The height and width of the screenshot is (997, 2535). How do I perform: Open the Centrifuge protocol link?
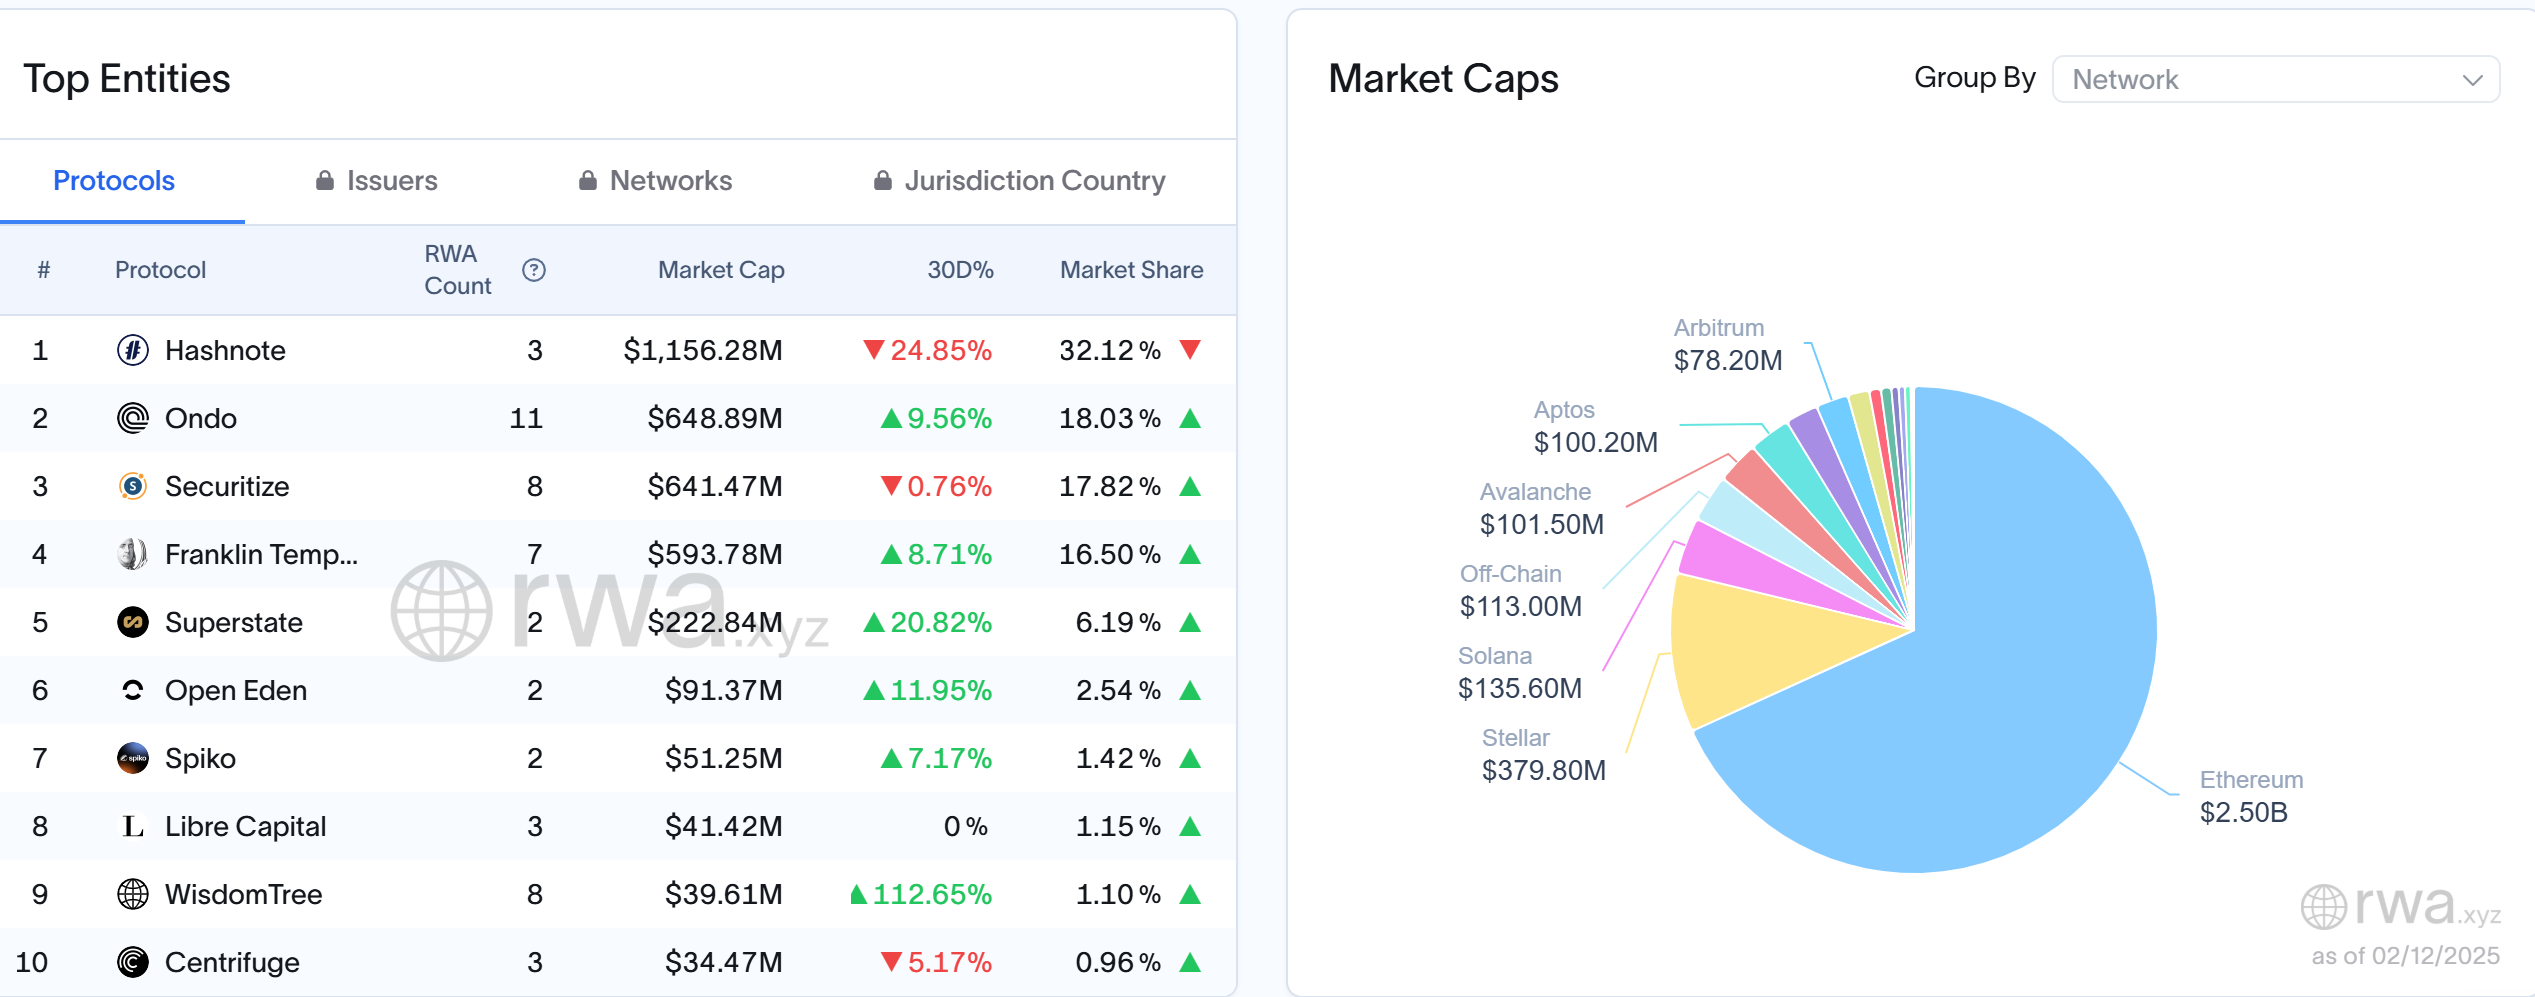click(x=232, y=962)
